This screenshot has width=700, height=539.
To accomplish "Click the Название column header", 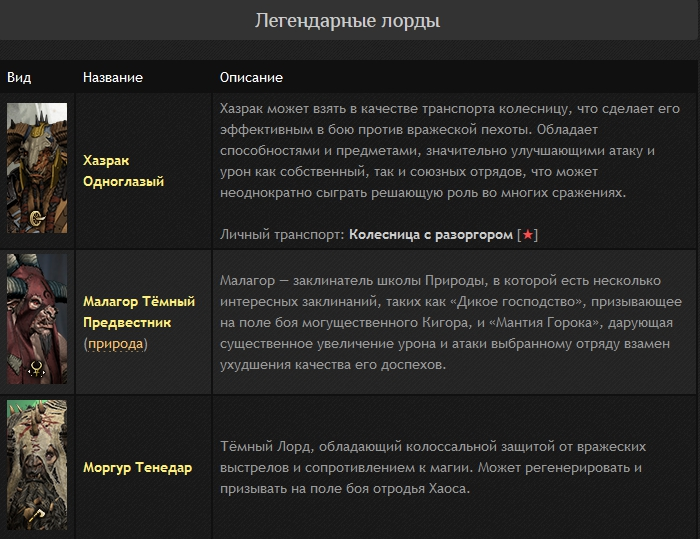I will point(113,77).
